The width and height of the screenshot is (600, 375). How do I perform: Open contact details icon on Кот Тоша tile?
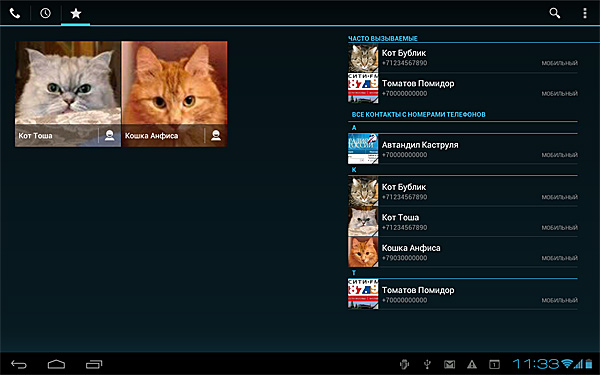[109, 135]
